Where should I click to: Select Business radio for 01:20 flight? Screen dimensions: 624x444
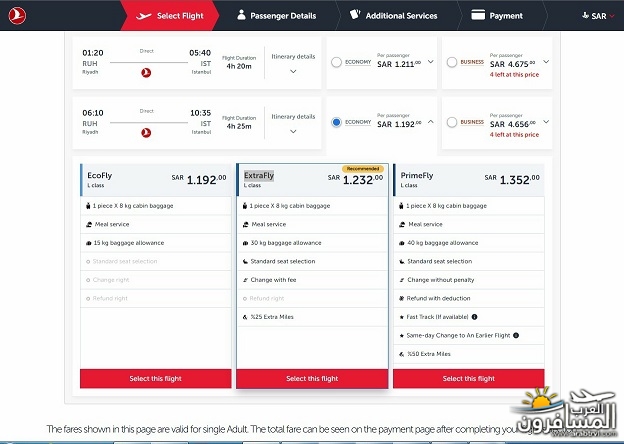452,62
